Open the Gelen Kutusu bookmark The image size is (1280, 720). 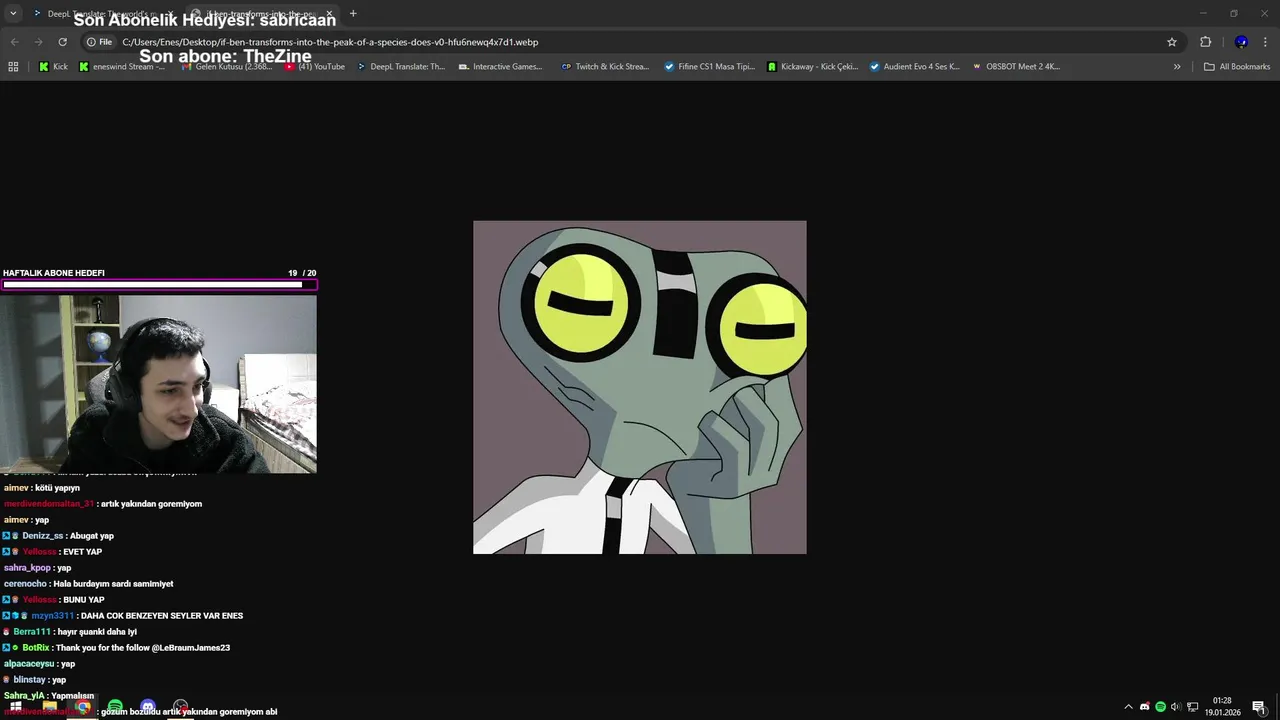pos(226,67)
